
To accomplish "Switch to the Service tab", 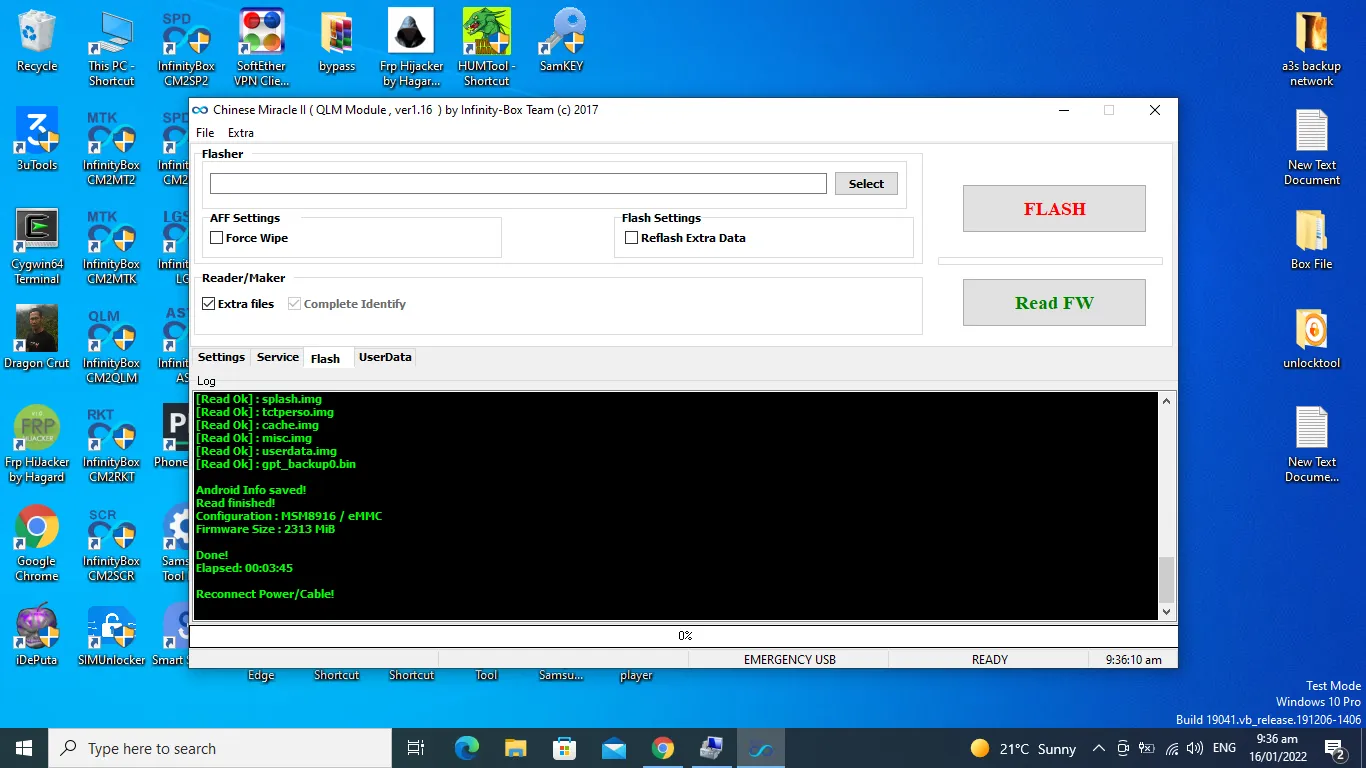I will click(x=278, y=357).
